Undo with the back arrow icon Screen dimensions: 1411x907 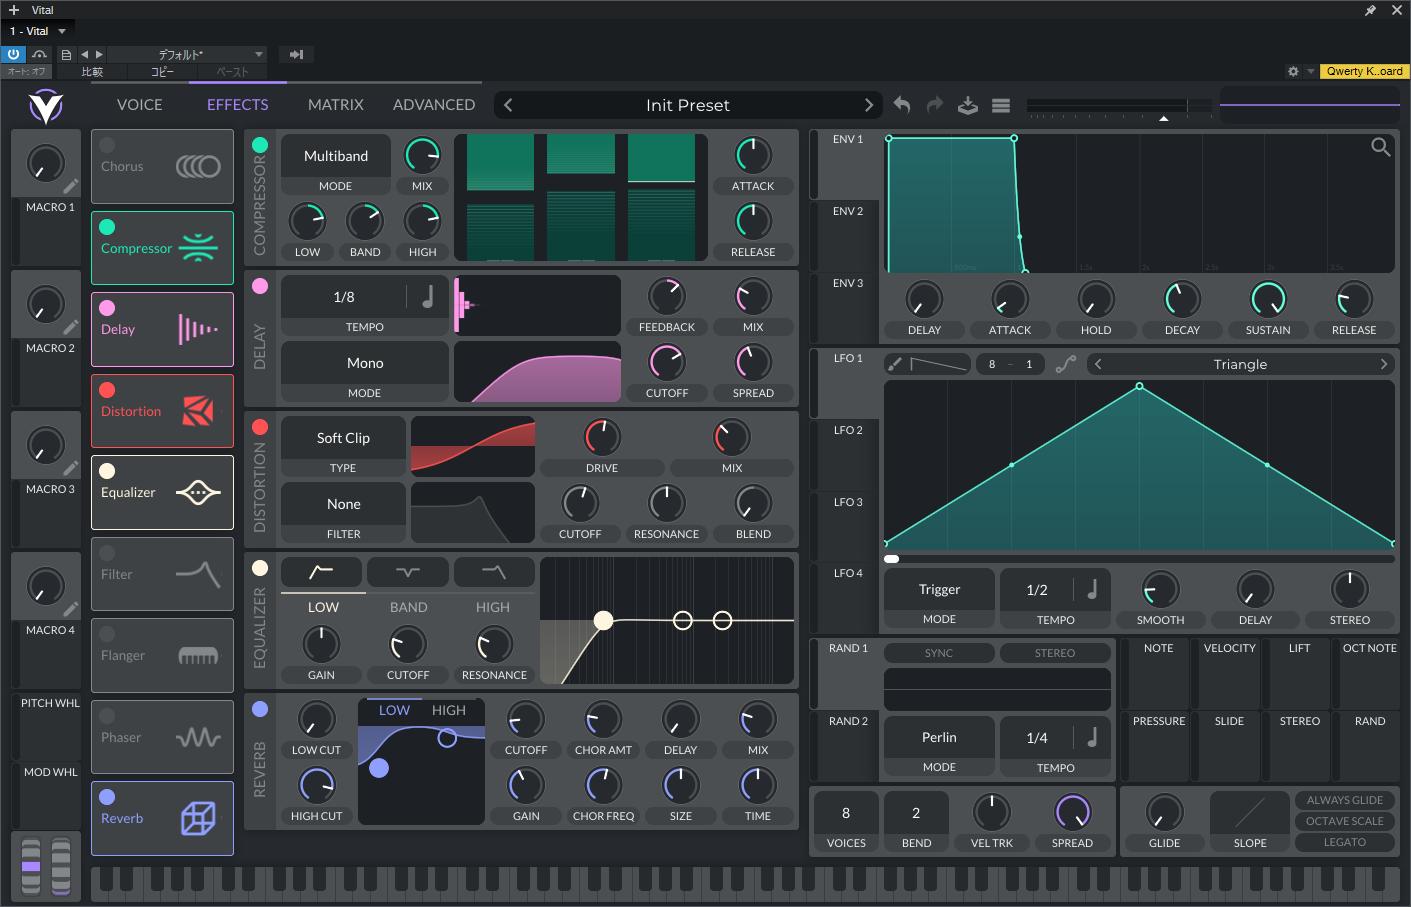click(x=902, y=105)
